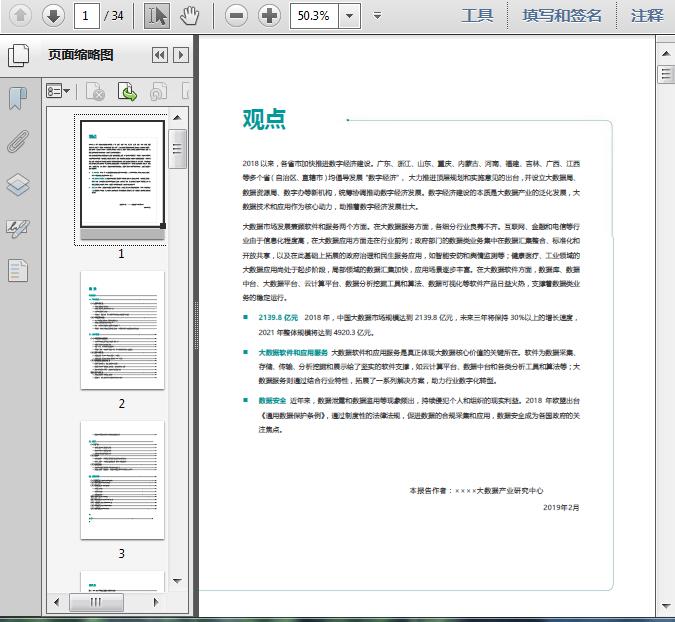This screenshot has width=675, height=622.
Task: Click thumbnail panel left scroll arrow
Action: tap(56, 602)
